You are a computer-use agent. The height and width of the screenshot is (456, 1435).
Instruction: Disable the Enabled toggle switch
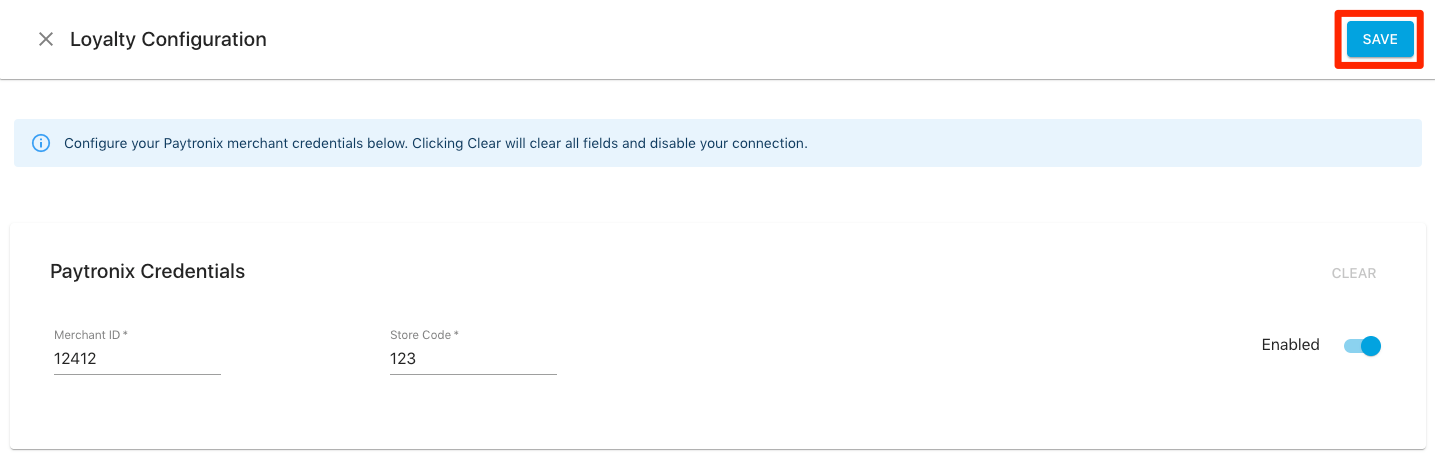click(1362, 346)
